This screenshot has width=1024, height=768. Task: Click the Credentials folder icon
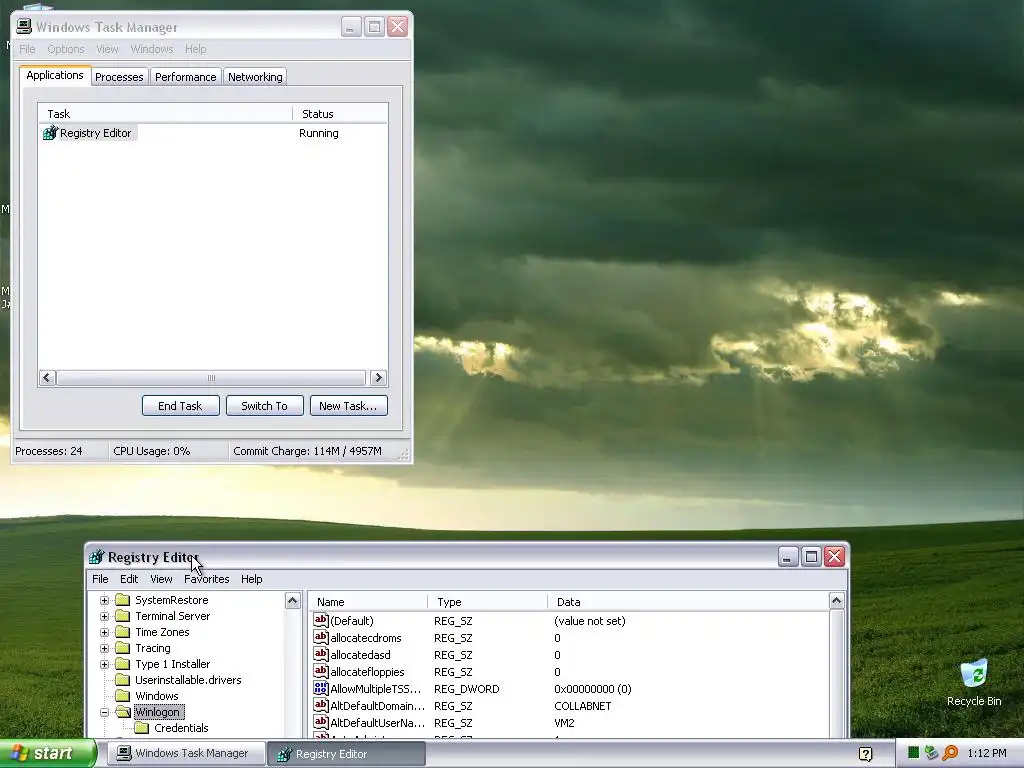point(142,728)
